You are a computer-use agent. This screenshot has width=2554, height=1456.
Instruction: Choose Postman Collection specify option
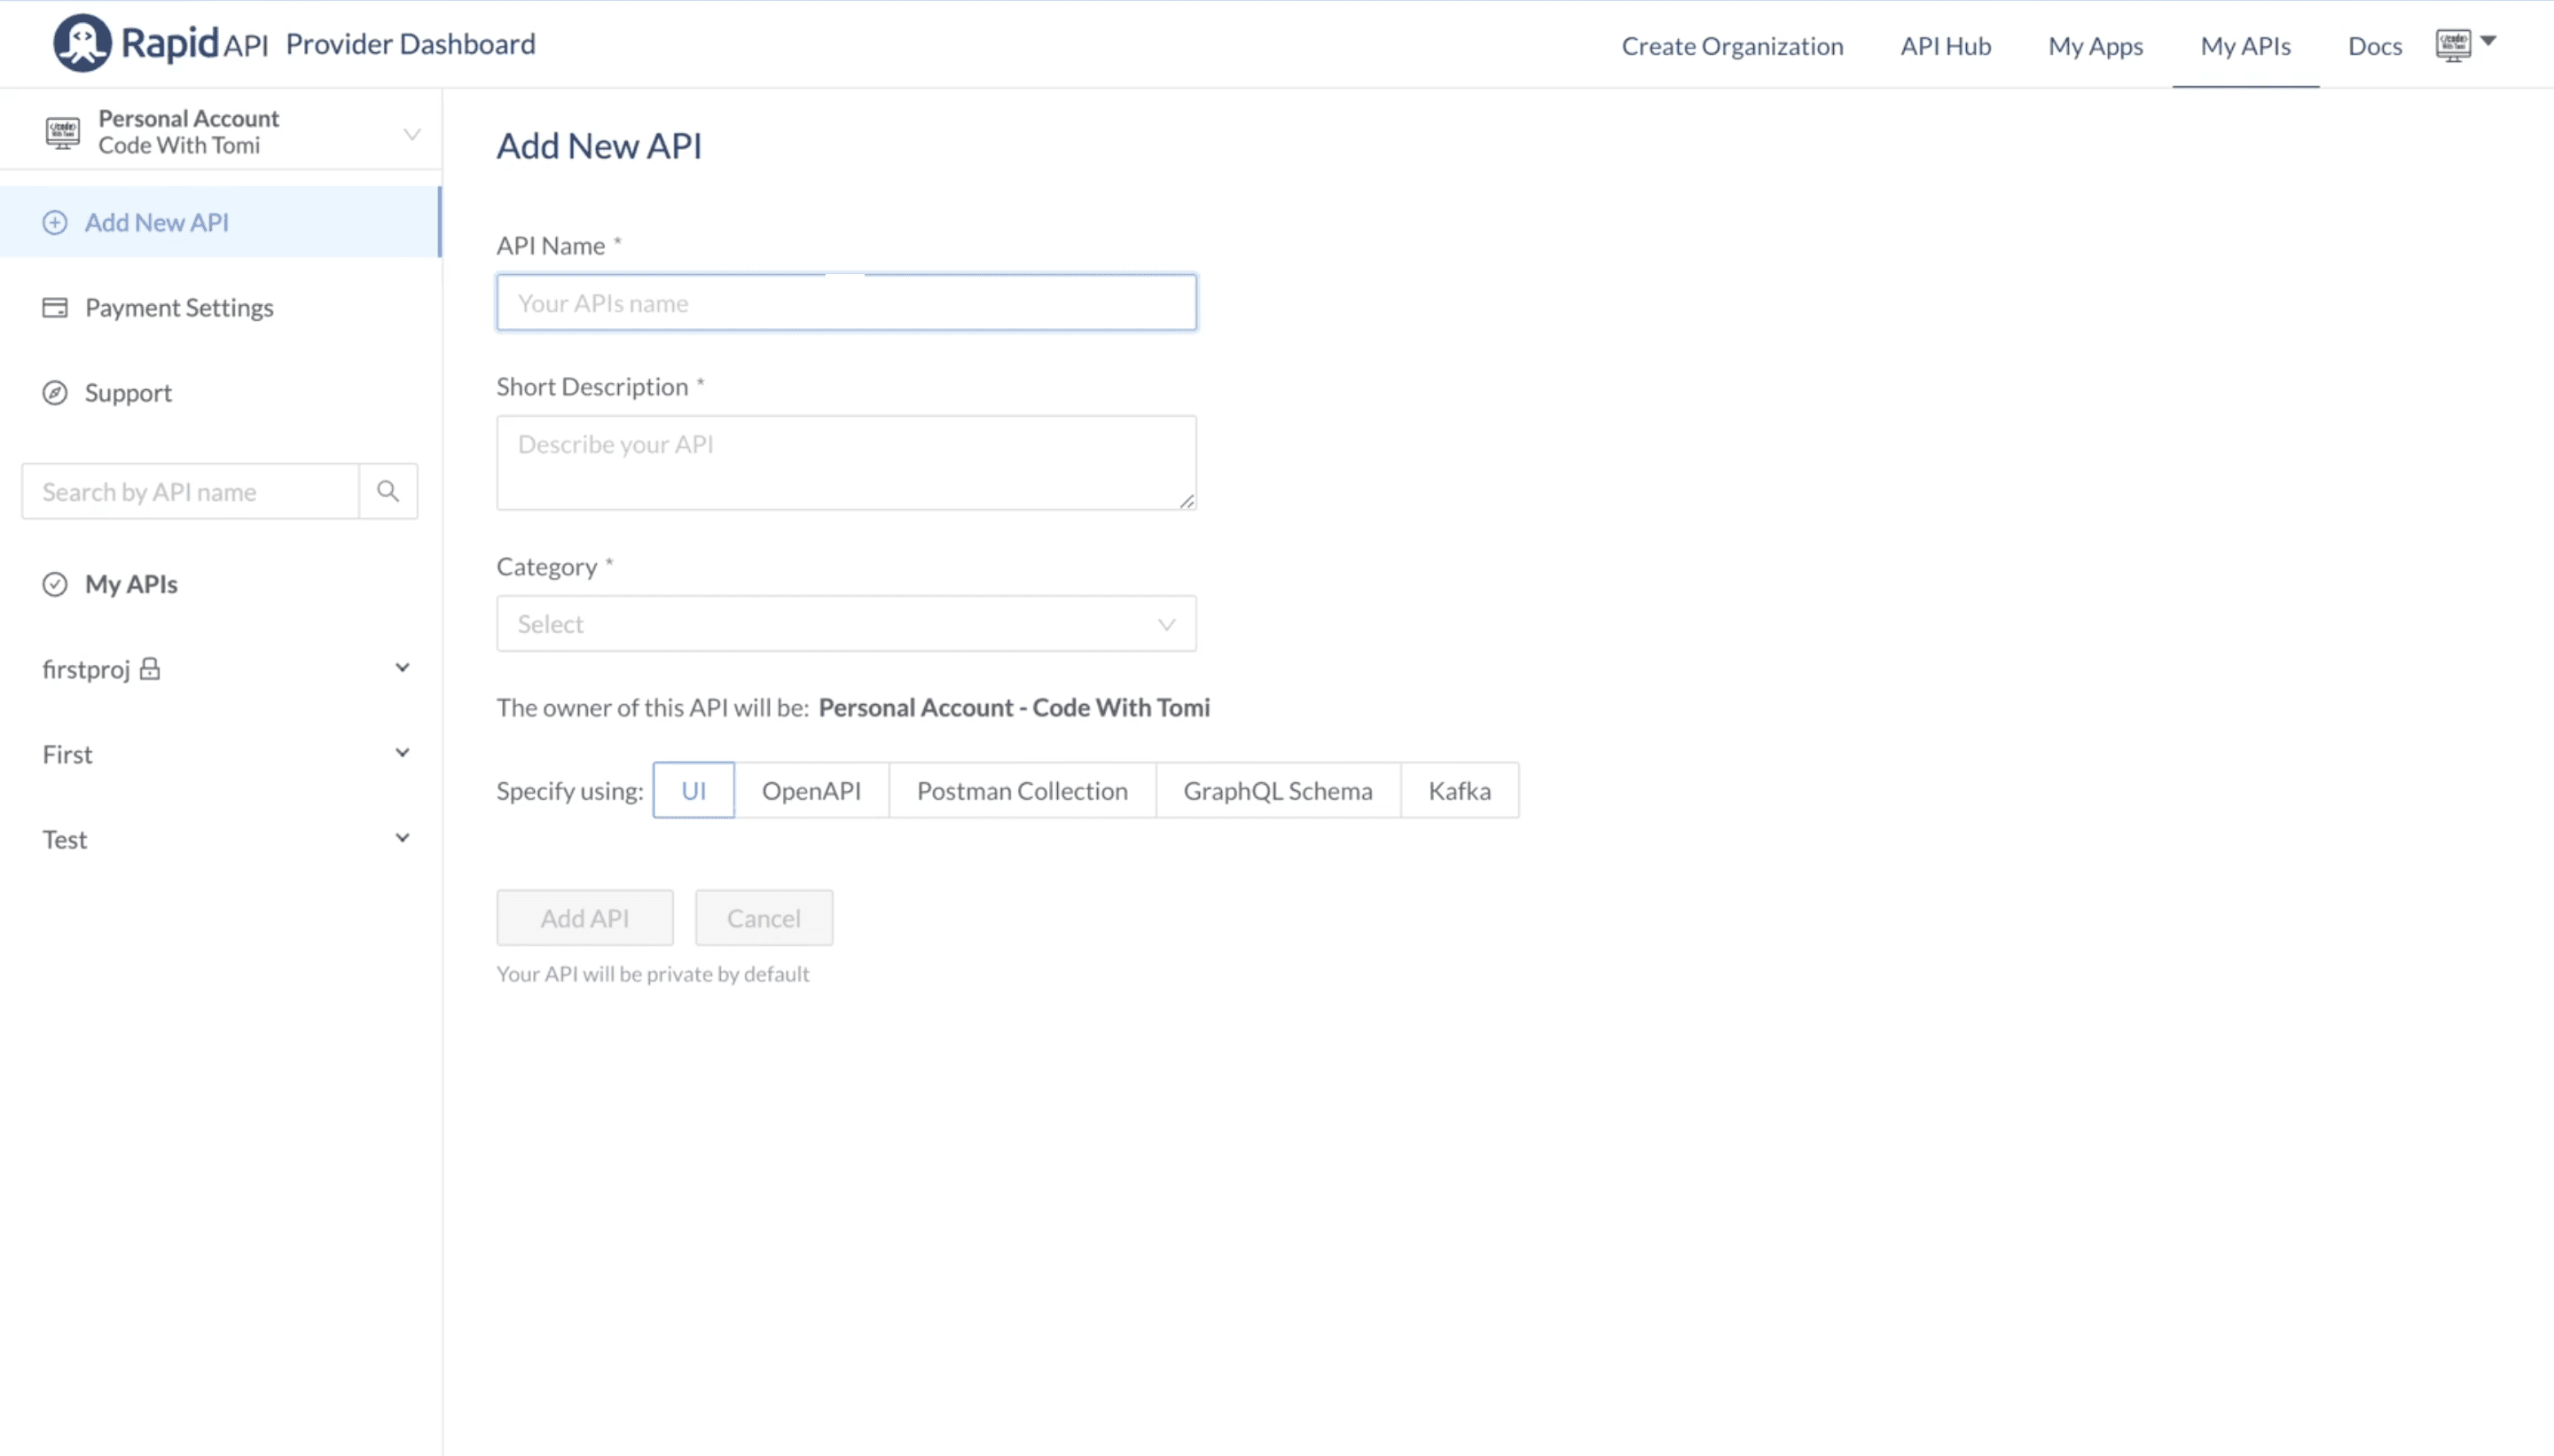1022,790
